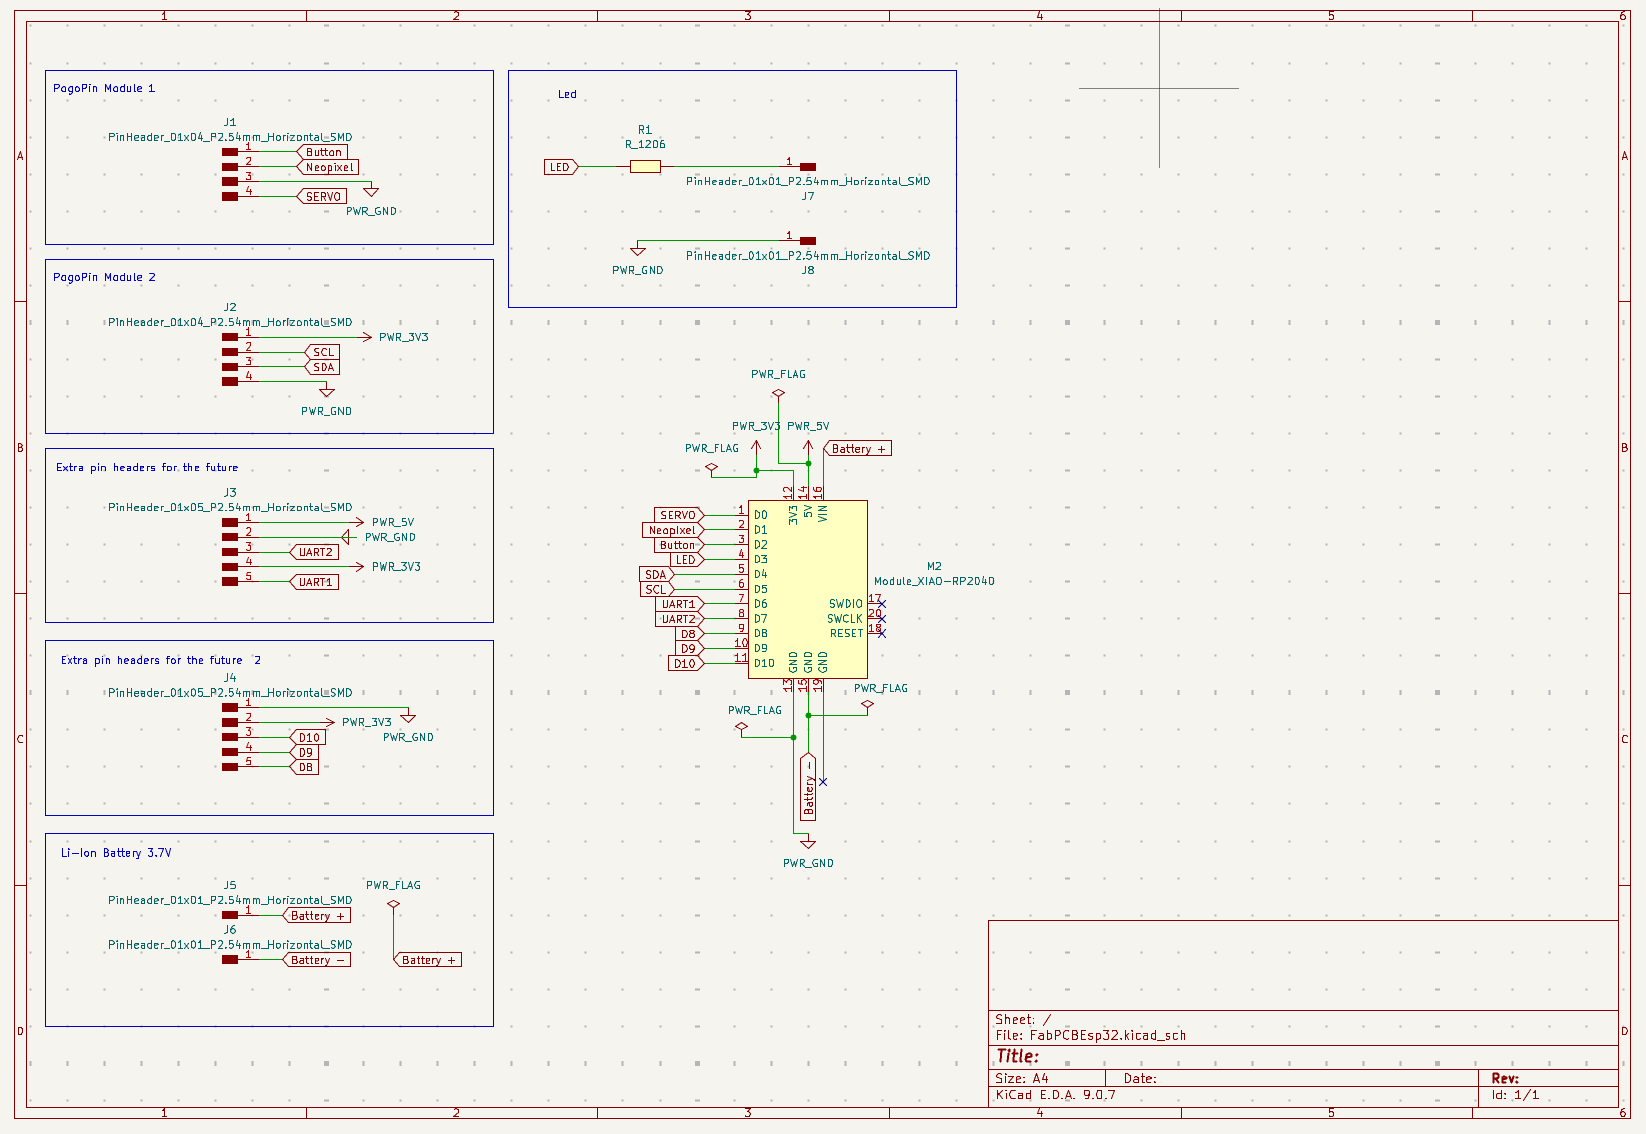Click the 'File: FabPCBEsp32.kicad_sch' title block text
1646x1134 pixels.
[x=1091, y=1035]
